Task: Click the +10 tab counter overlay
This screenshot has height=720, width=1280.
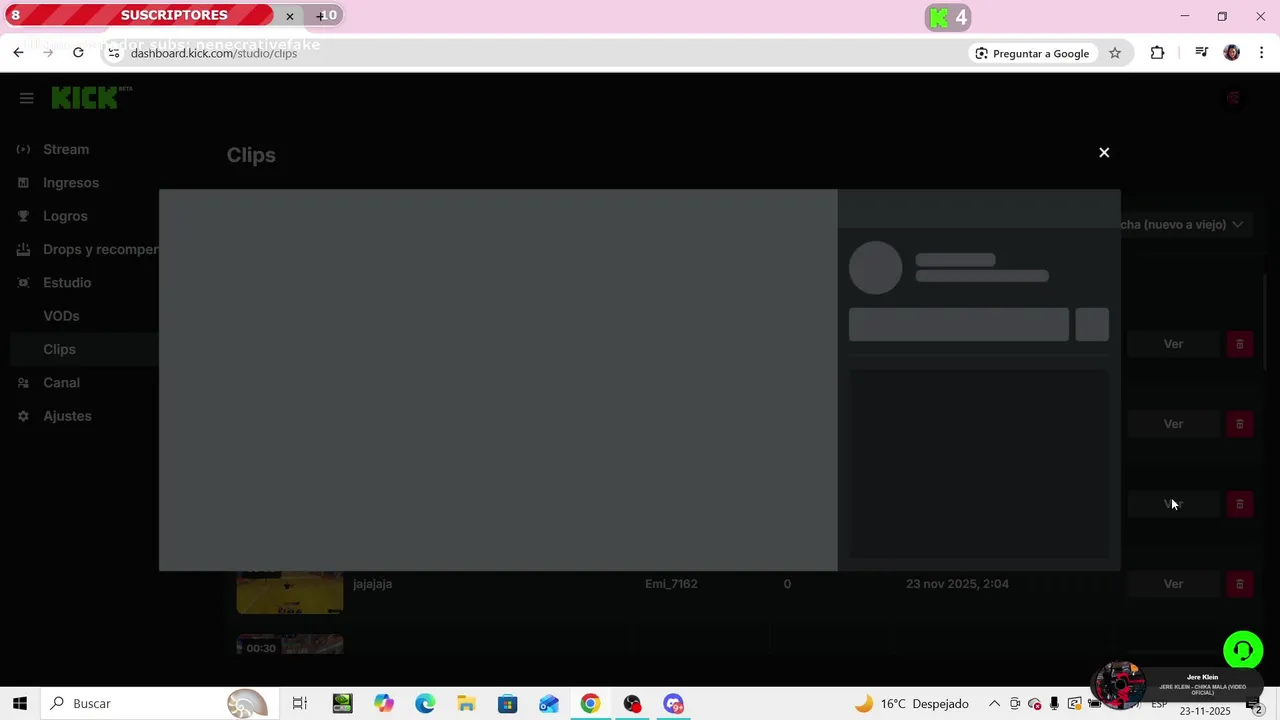Action: [x=326, y=15]
